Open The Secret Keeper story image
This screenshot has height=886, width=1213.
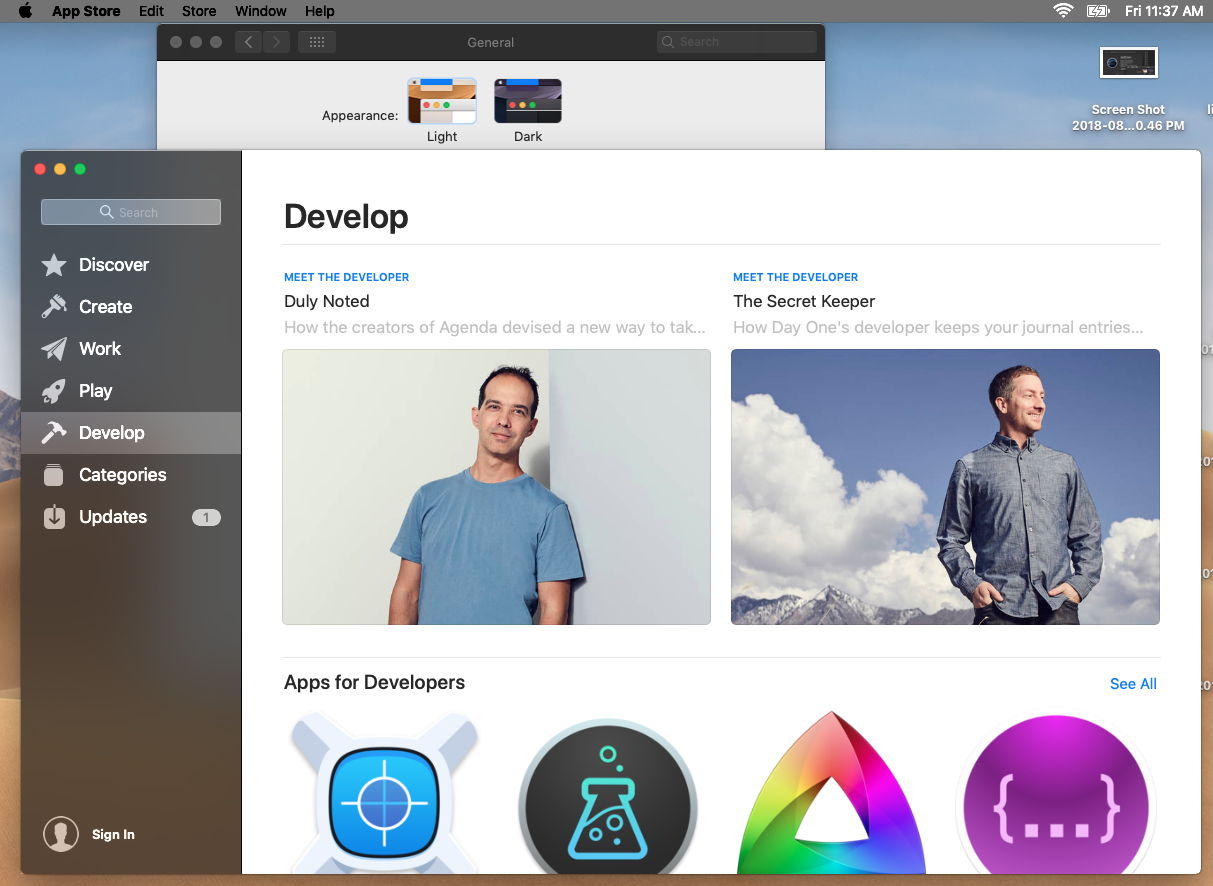tap(945, 487)
